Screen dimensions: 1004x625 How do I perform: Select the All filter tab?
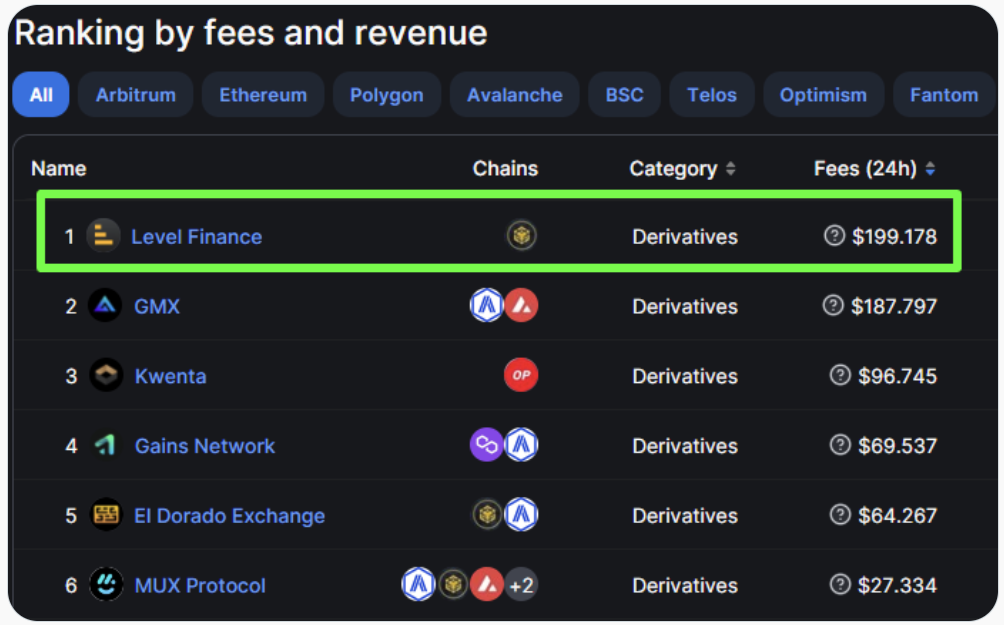point(41,95)
